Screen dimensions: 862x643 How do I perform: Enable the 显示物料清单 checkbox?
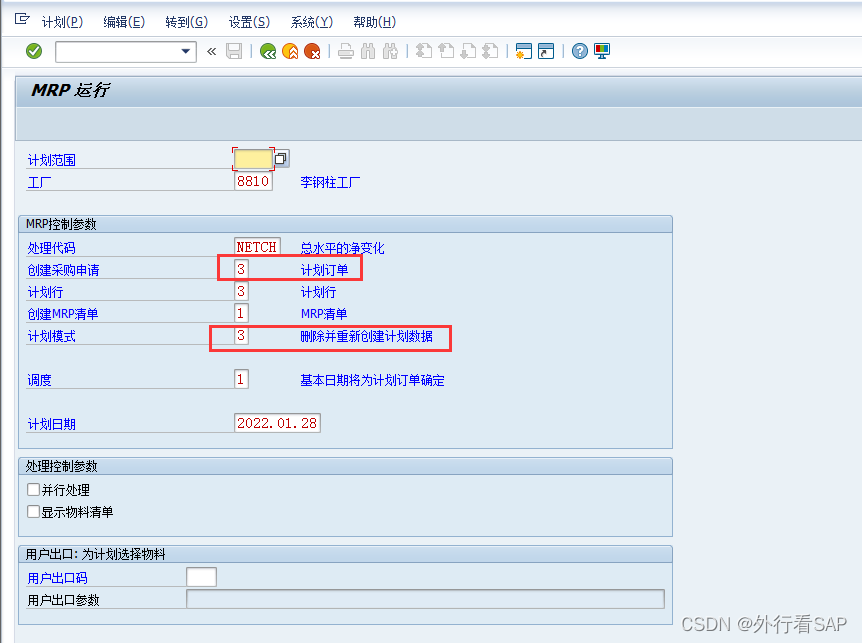tap(34, 512)
